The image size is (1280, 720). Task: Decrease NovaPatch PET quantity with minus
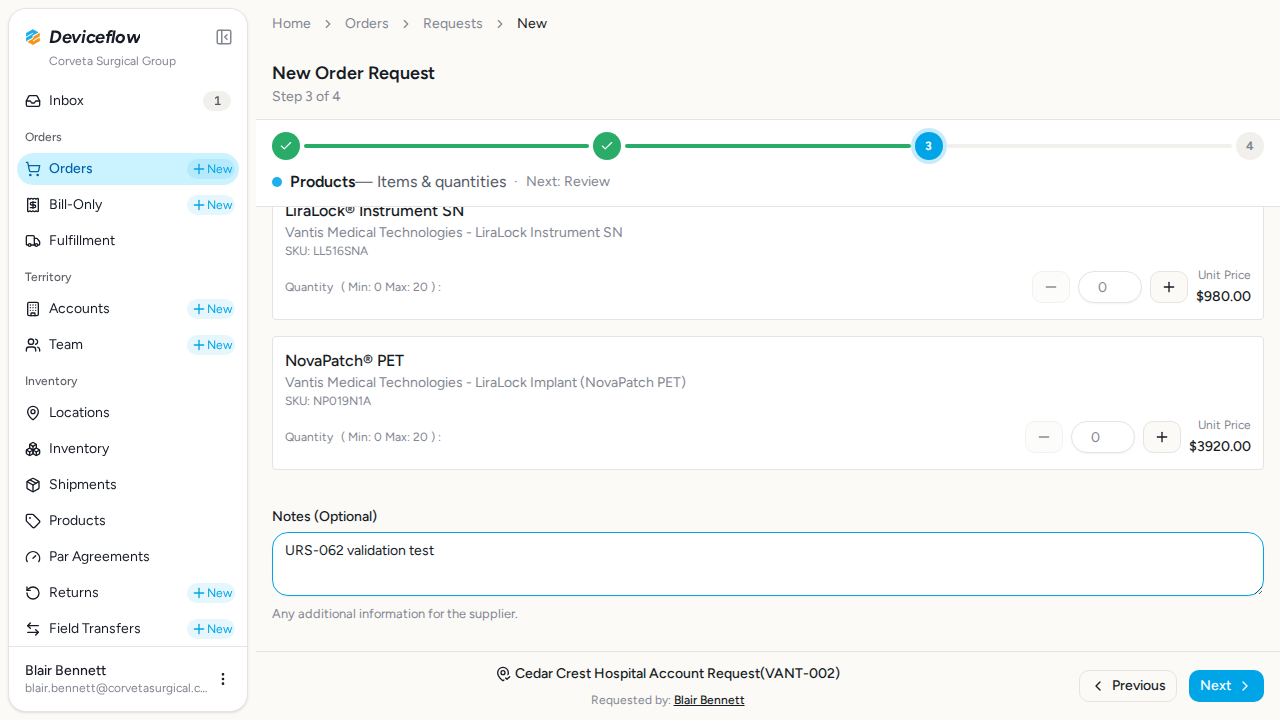coord(1044,437)
